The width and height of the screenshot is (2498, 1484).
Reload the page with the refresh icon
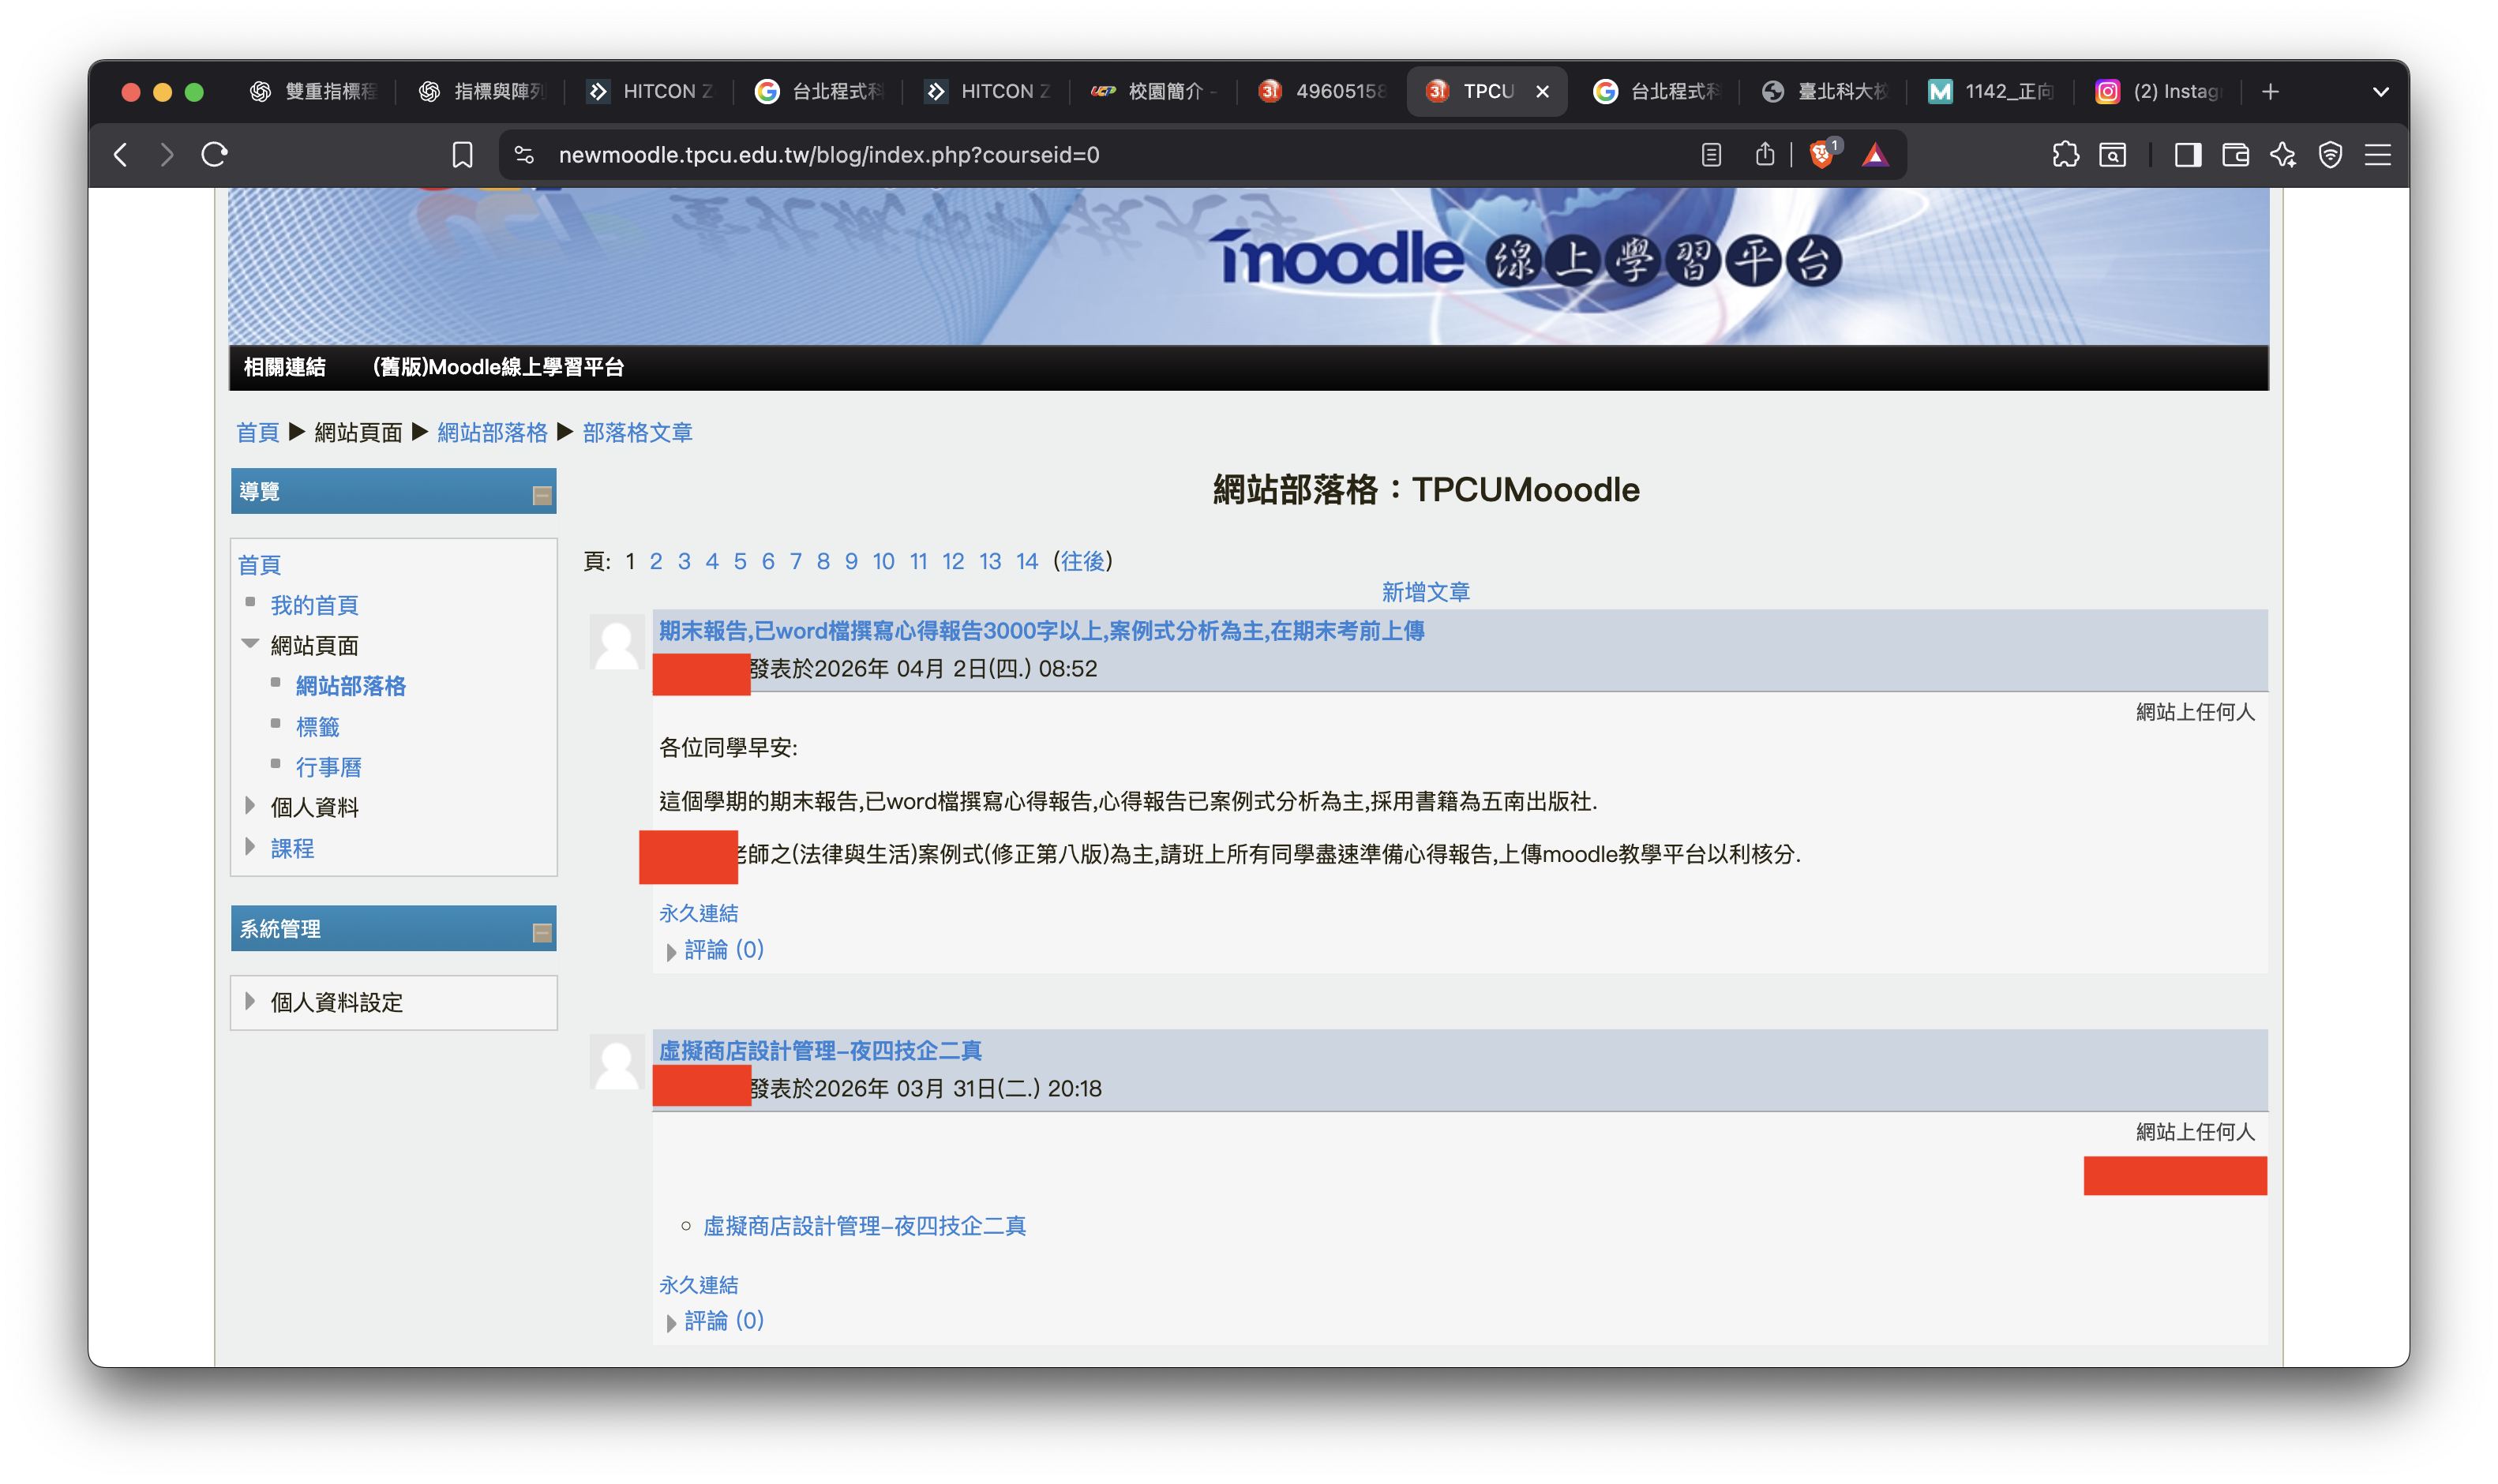pos(215,154)
